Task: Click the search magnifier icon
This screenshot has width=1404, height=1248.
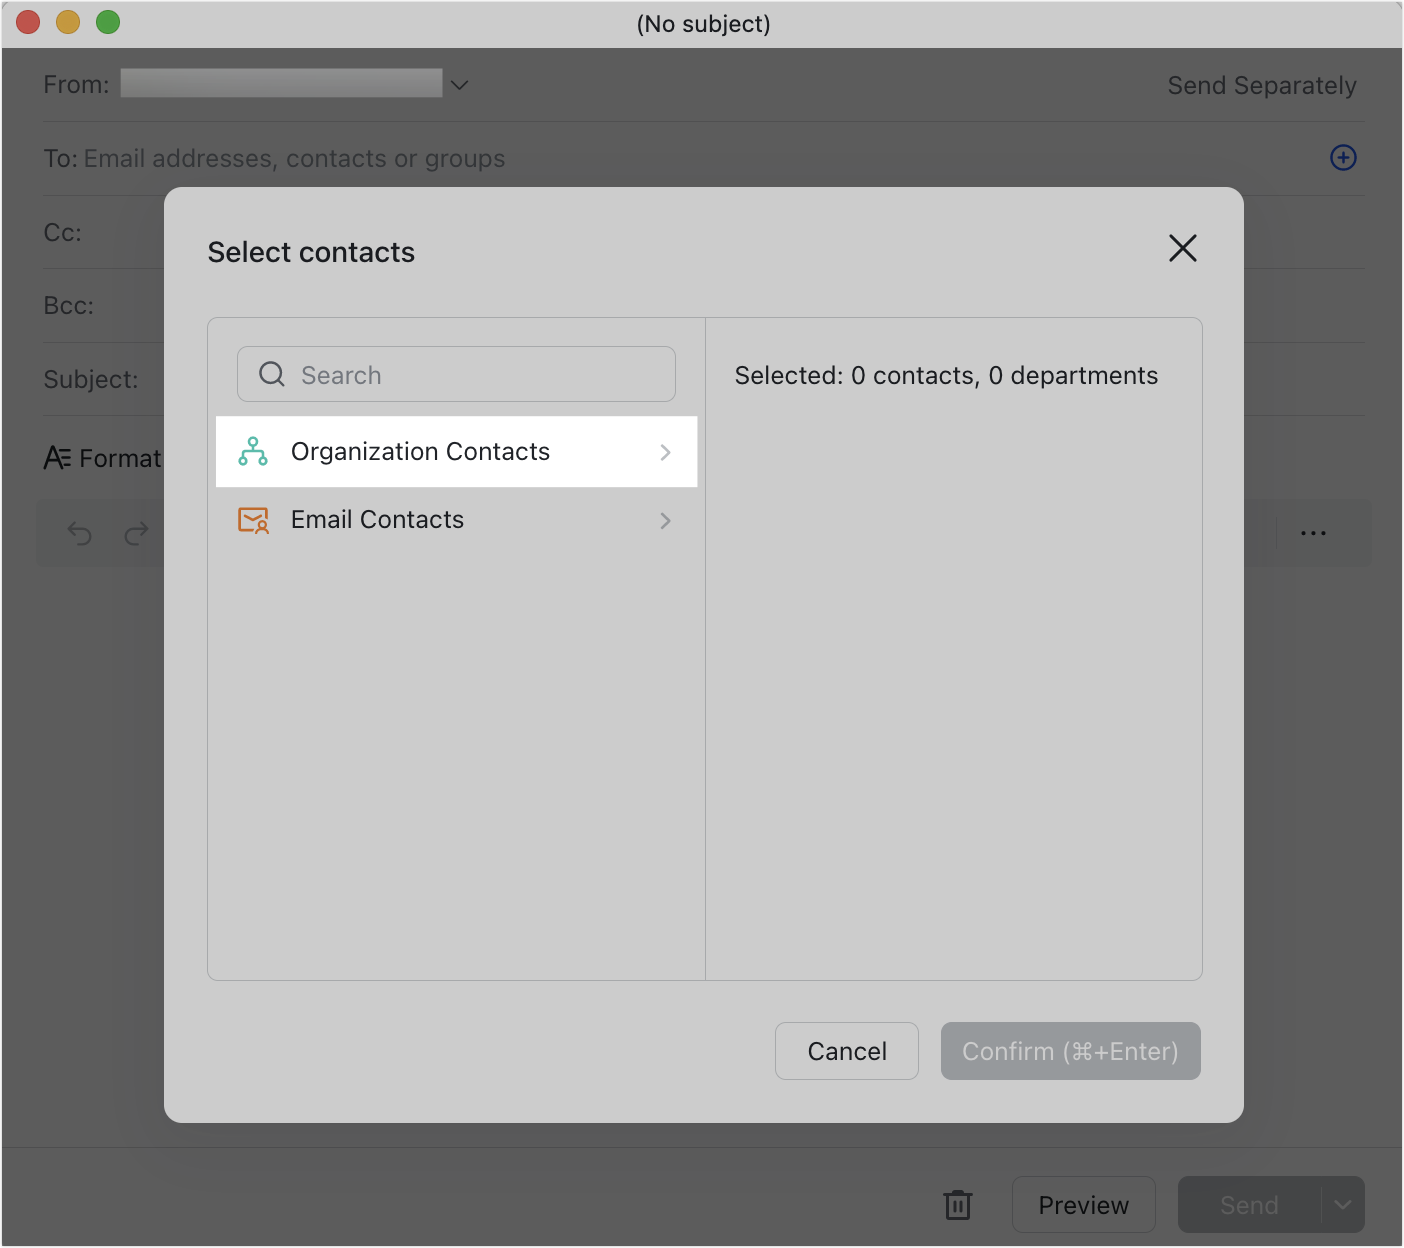Action: (x=270, y=374)
